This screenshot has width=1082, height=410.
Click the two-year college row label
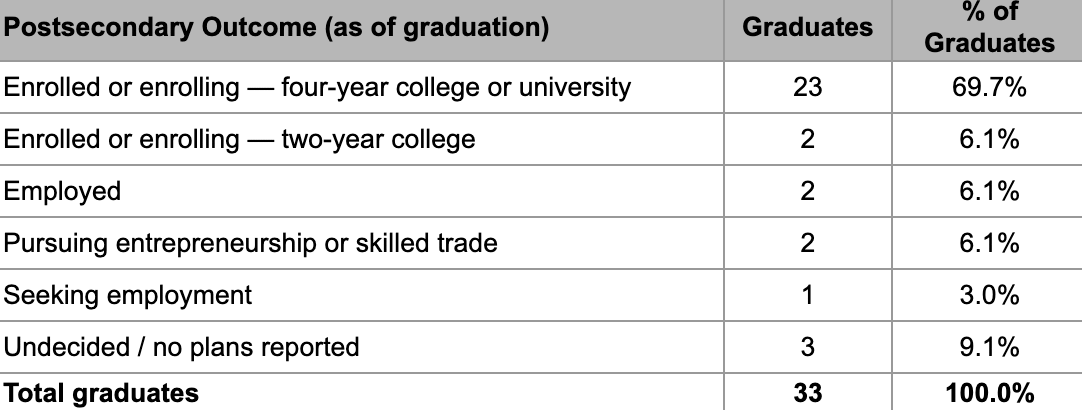point(362,139)
